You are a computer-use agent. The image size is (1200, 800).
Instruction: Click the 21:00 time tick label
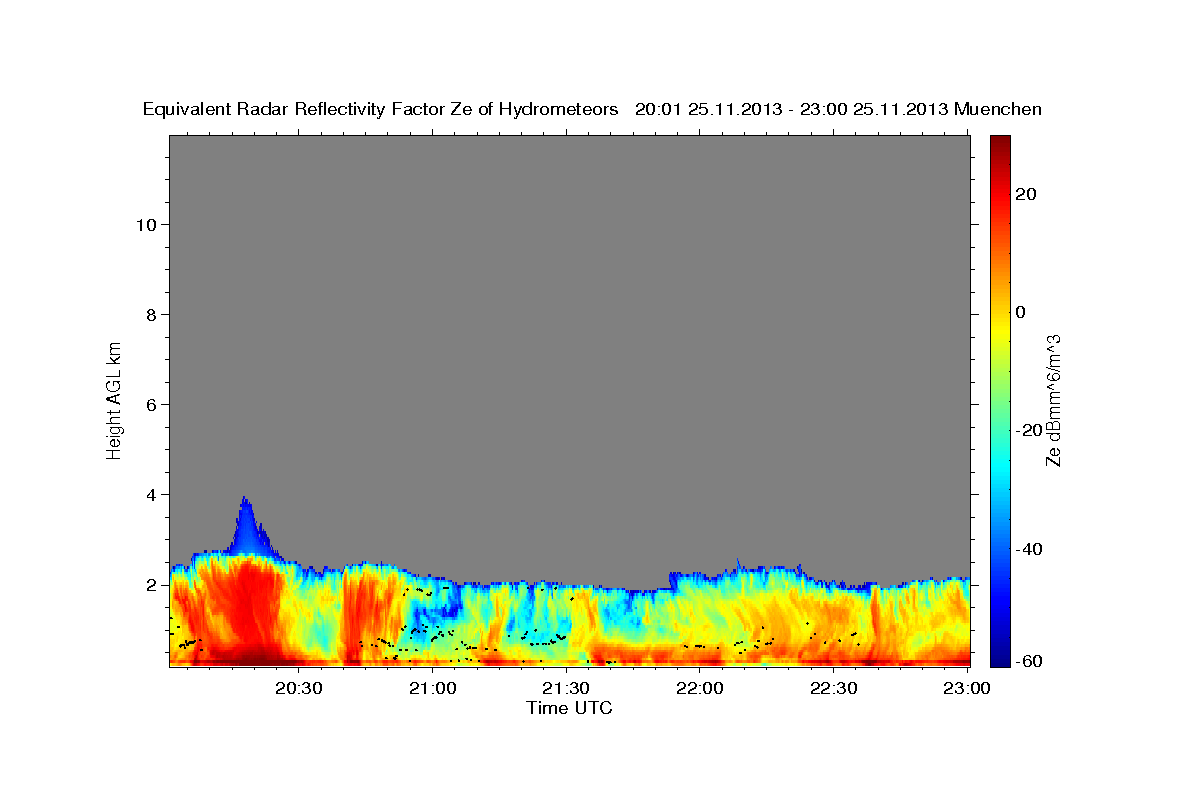[433, 688]
